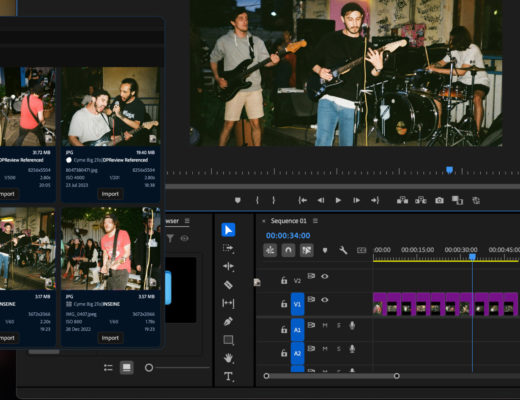Select the Track Select Forward tool
Image resolution: width=520 pixels, height=400 pixels.
[x=228, y=248]
